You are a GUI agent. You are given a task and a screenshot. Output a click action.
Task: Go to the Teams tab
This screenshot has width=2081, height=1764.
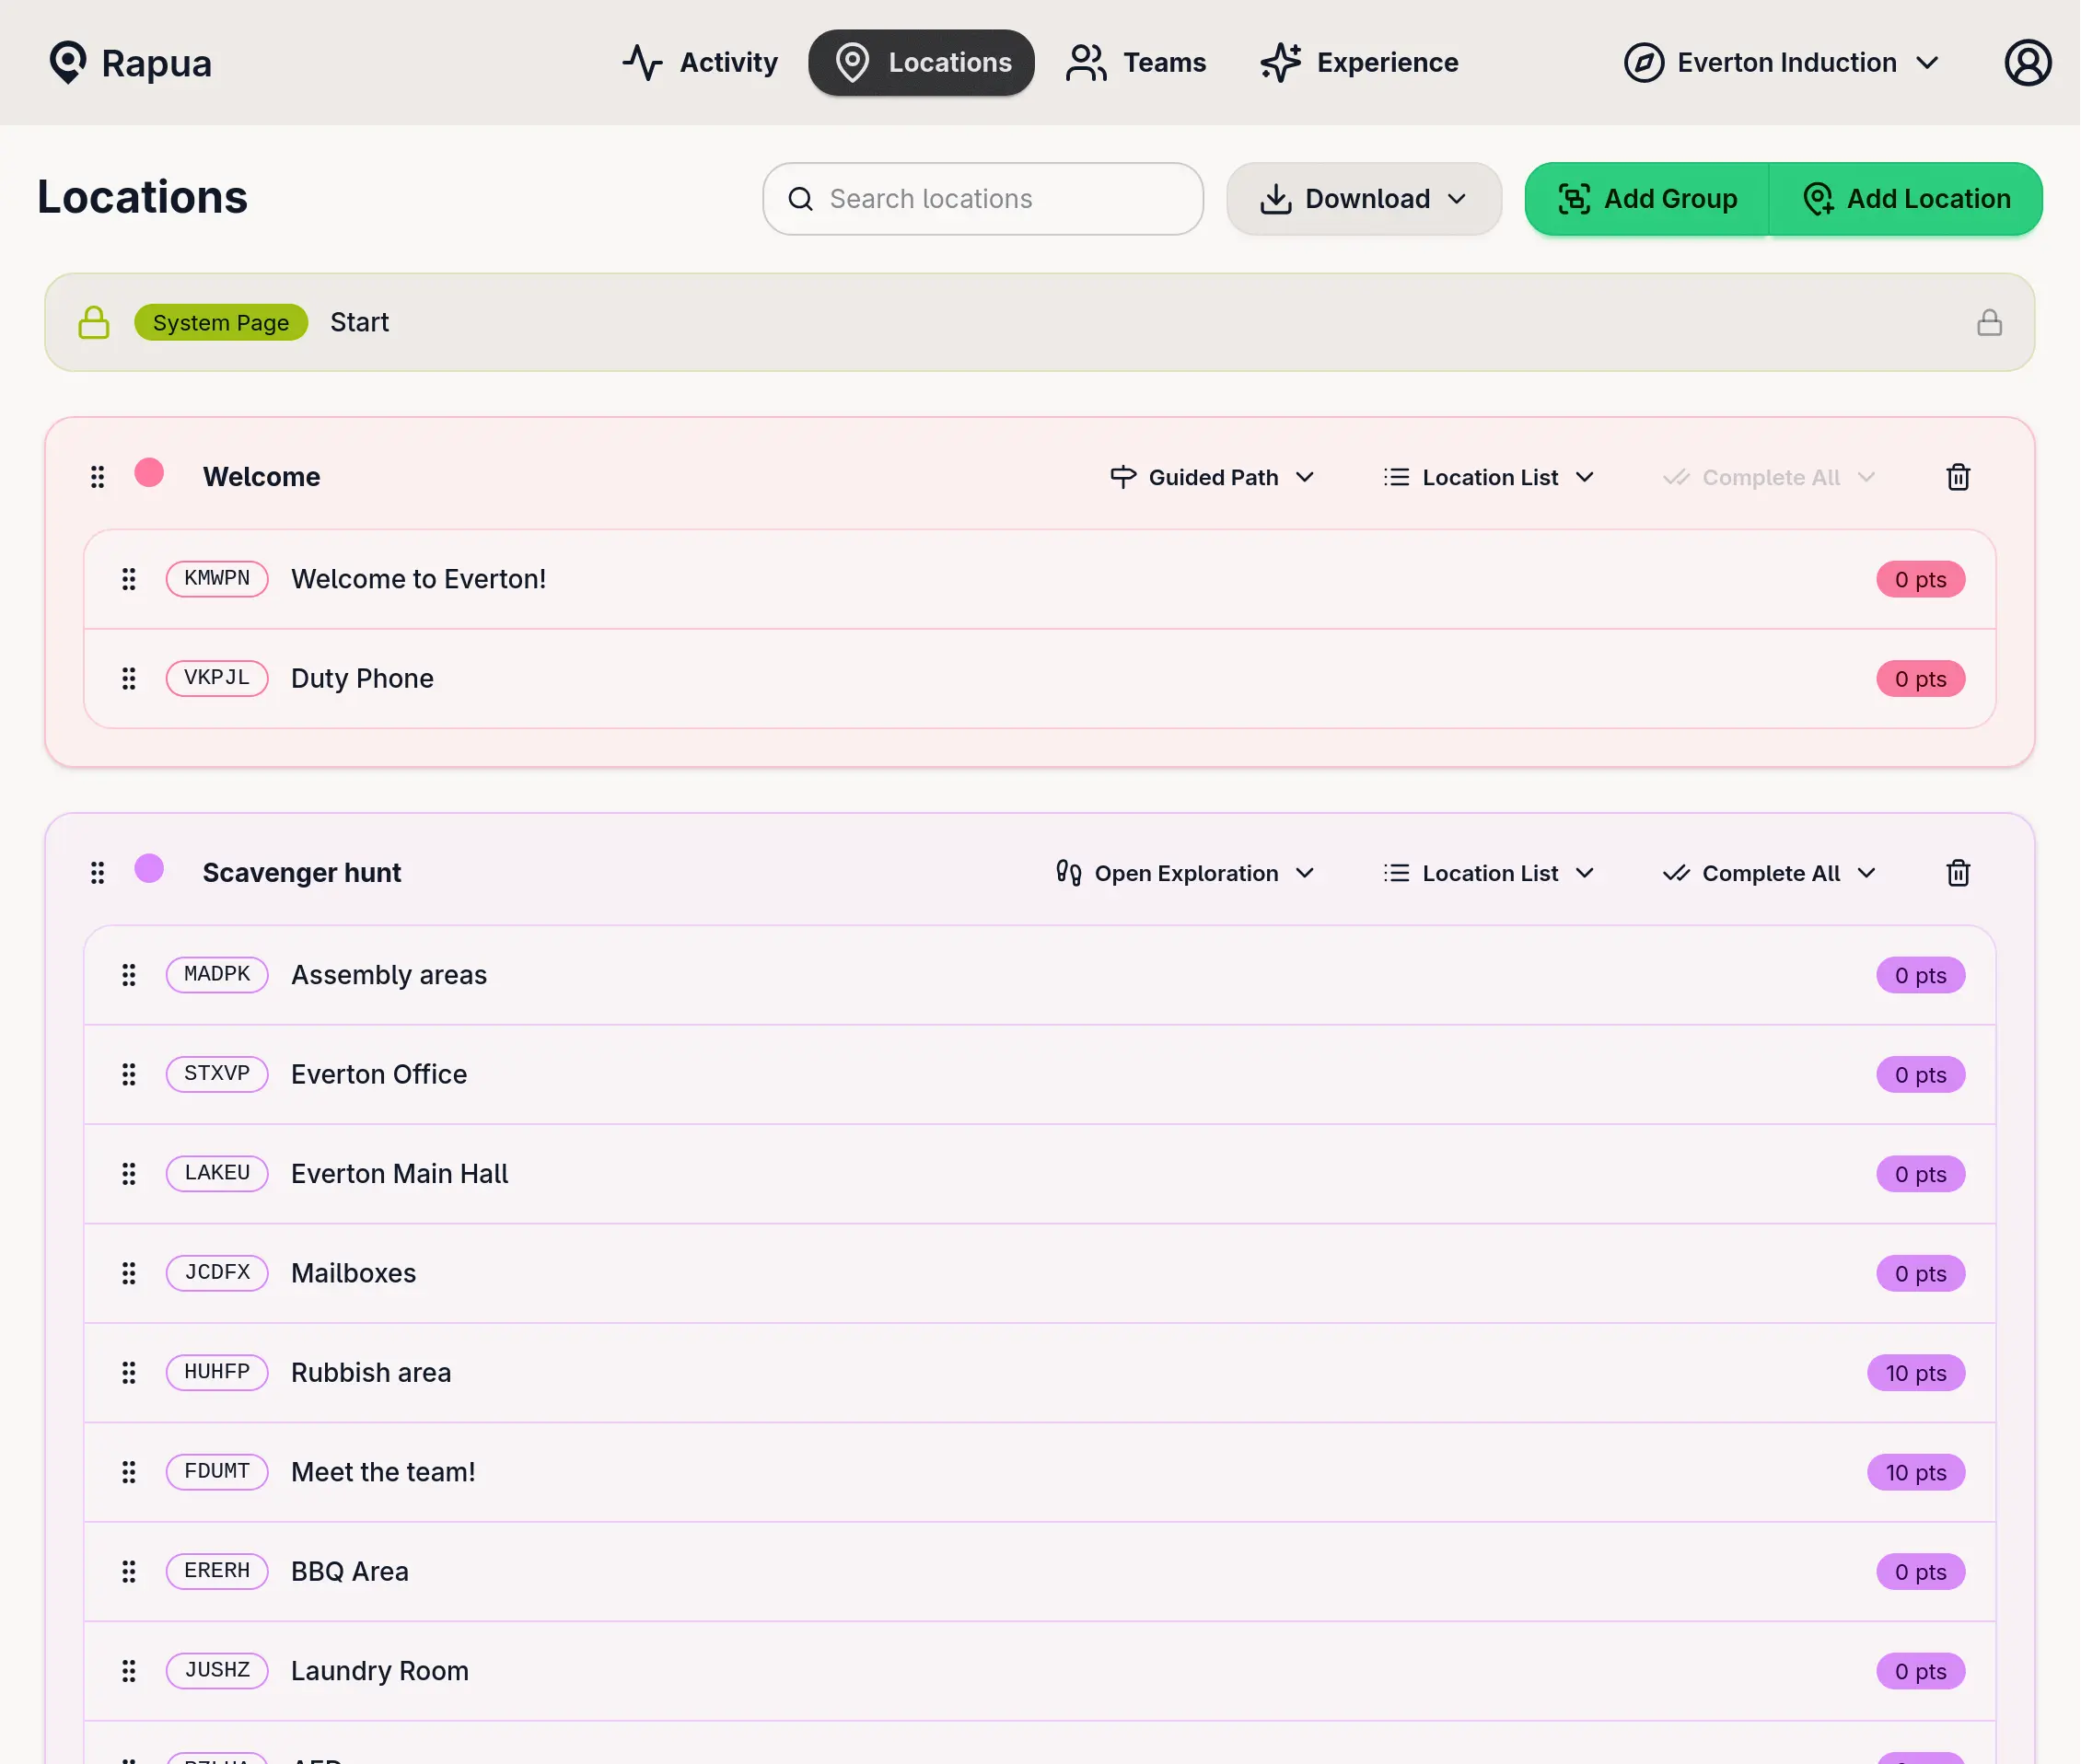click(x=1136, y=63)
